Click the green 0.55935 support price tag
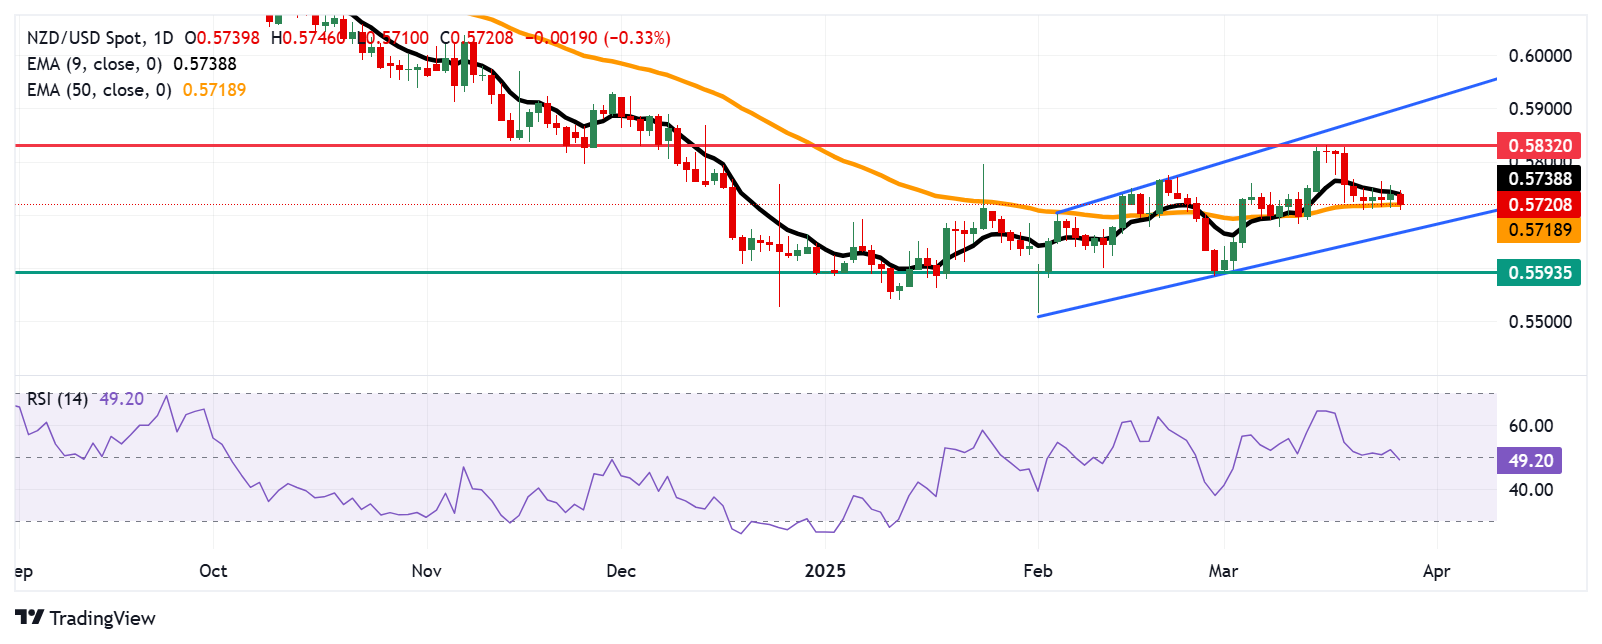1602x644 pixels. [x=1539, y=272]
